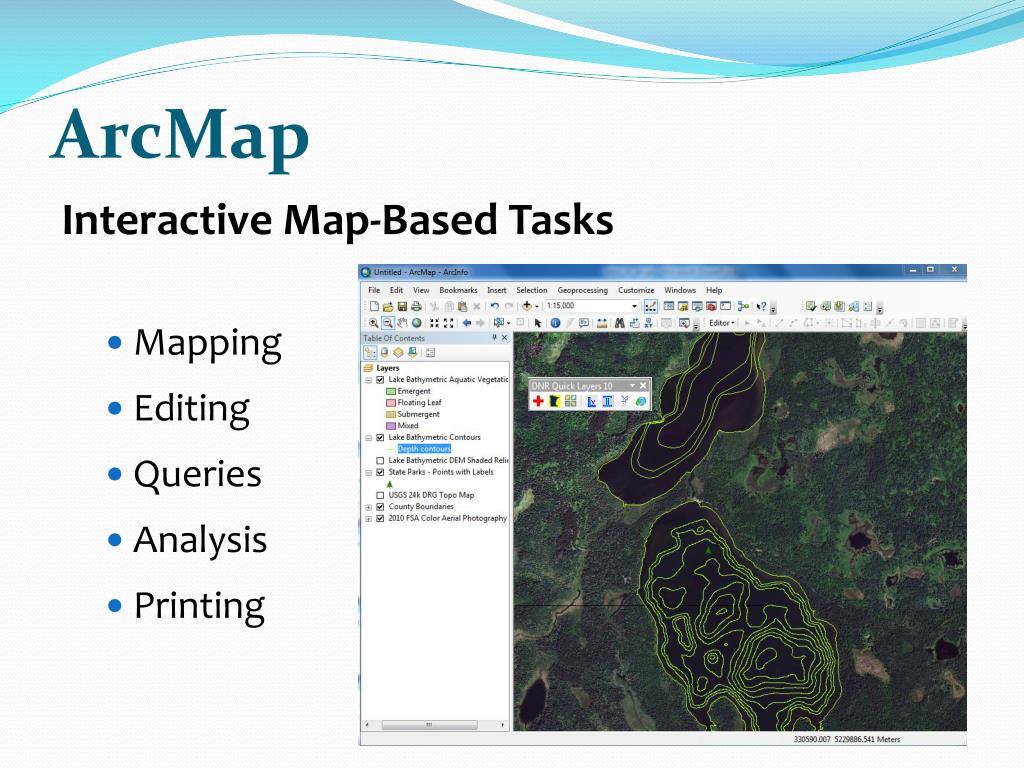Image resolution: width=1024 pixels, height=768 pixels.
Task: Go back to previous extent
Action: pyautogui.click(x=467, y=323)
